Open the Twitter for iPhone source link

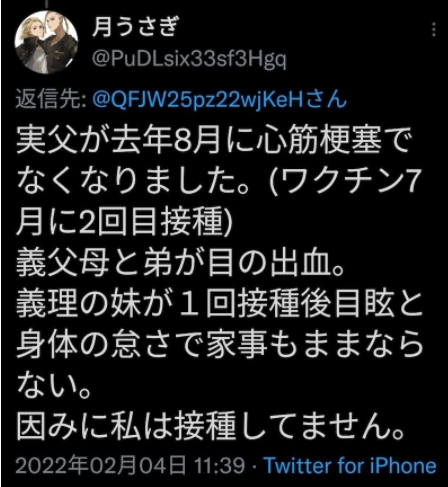[x=350, y=465]
